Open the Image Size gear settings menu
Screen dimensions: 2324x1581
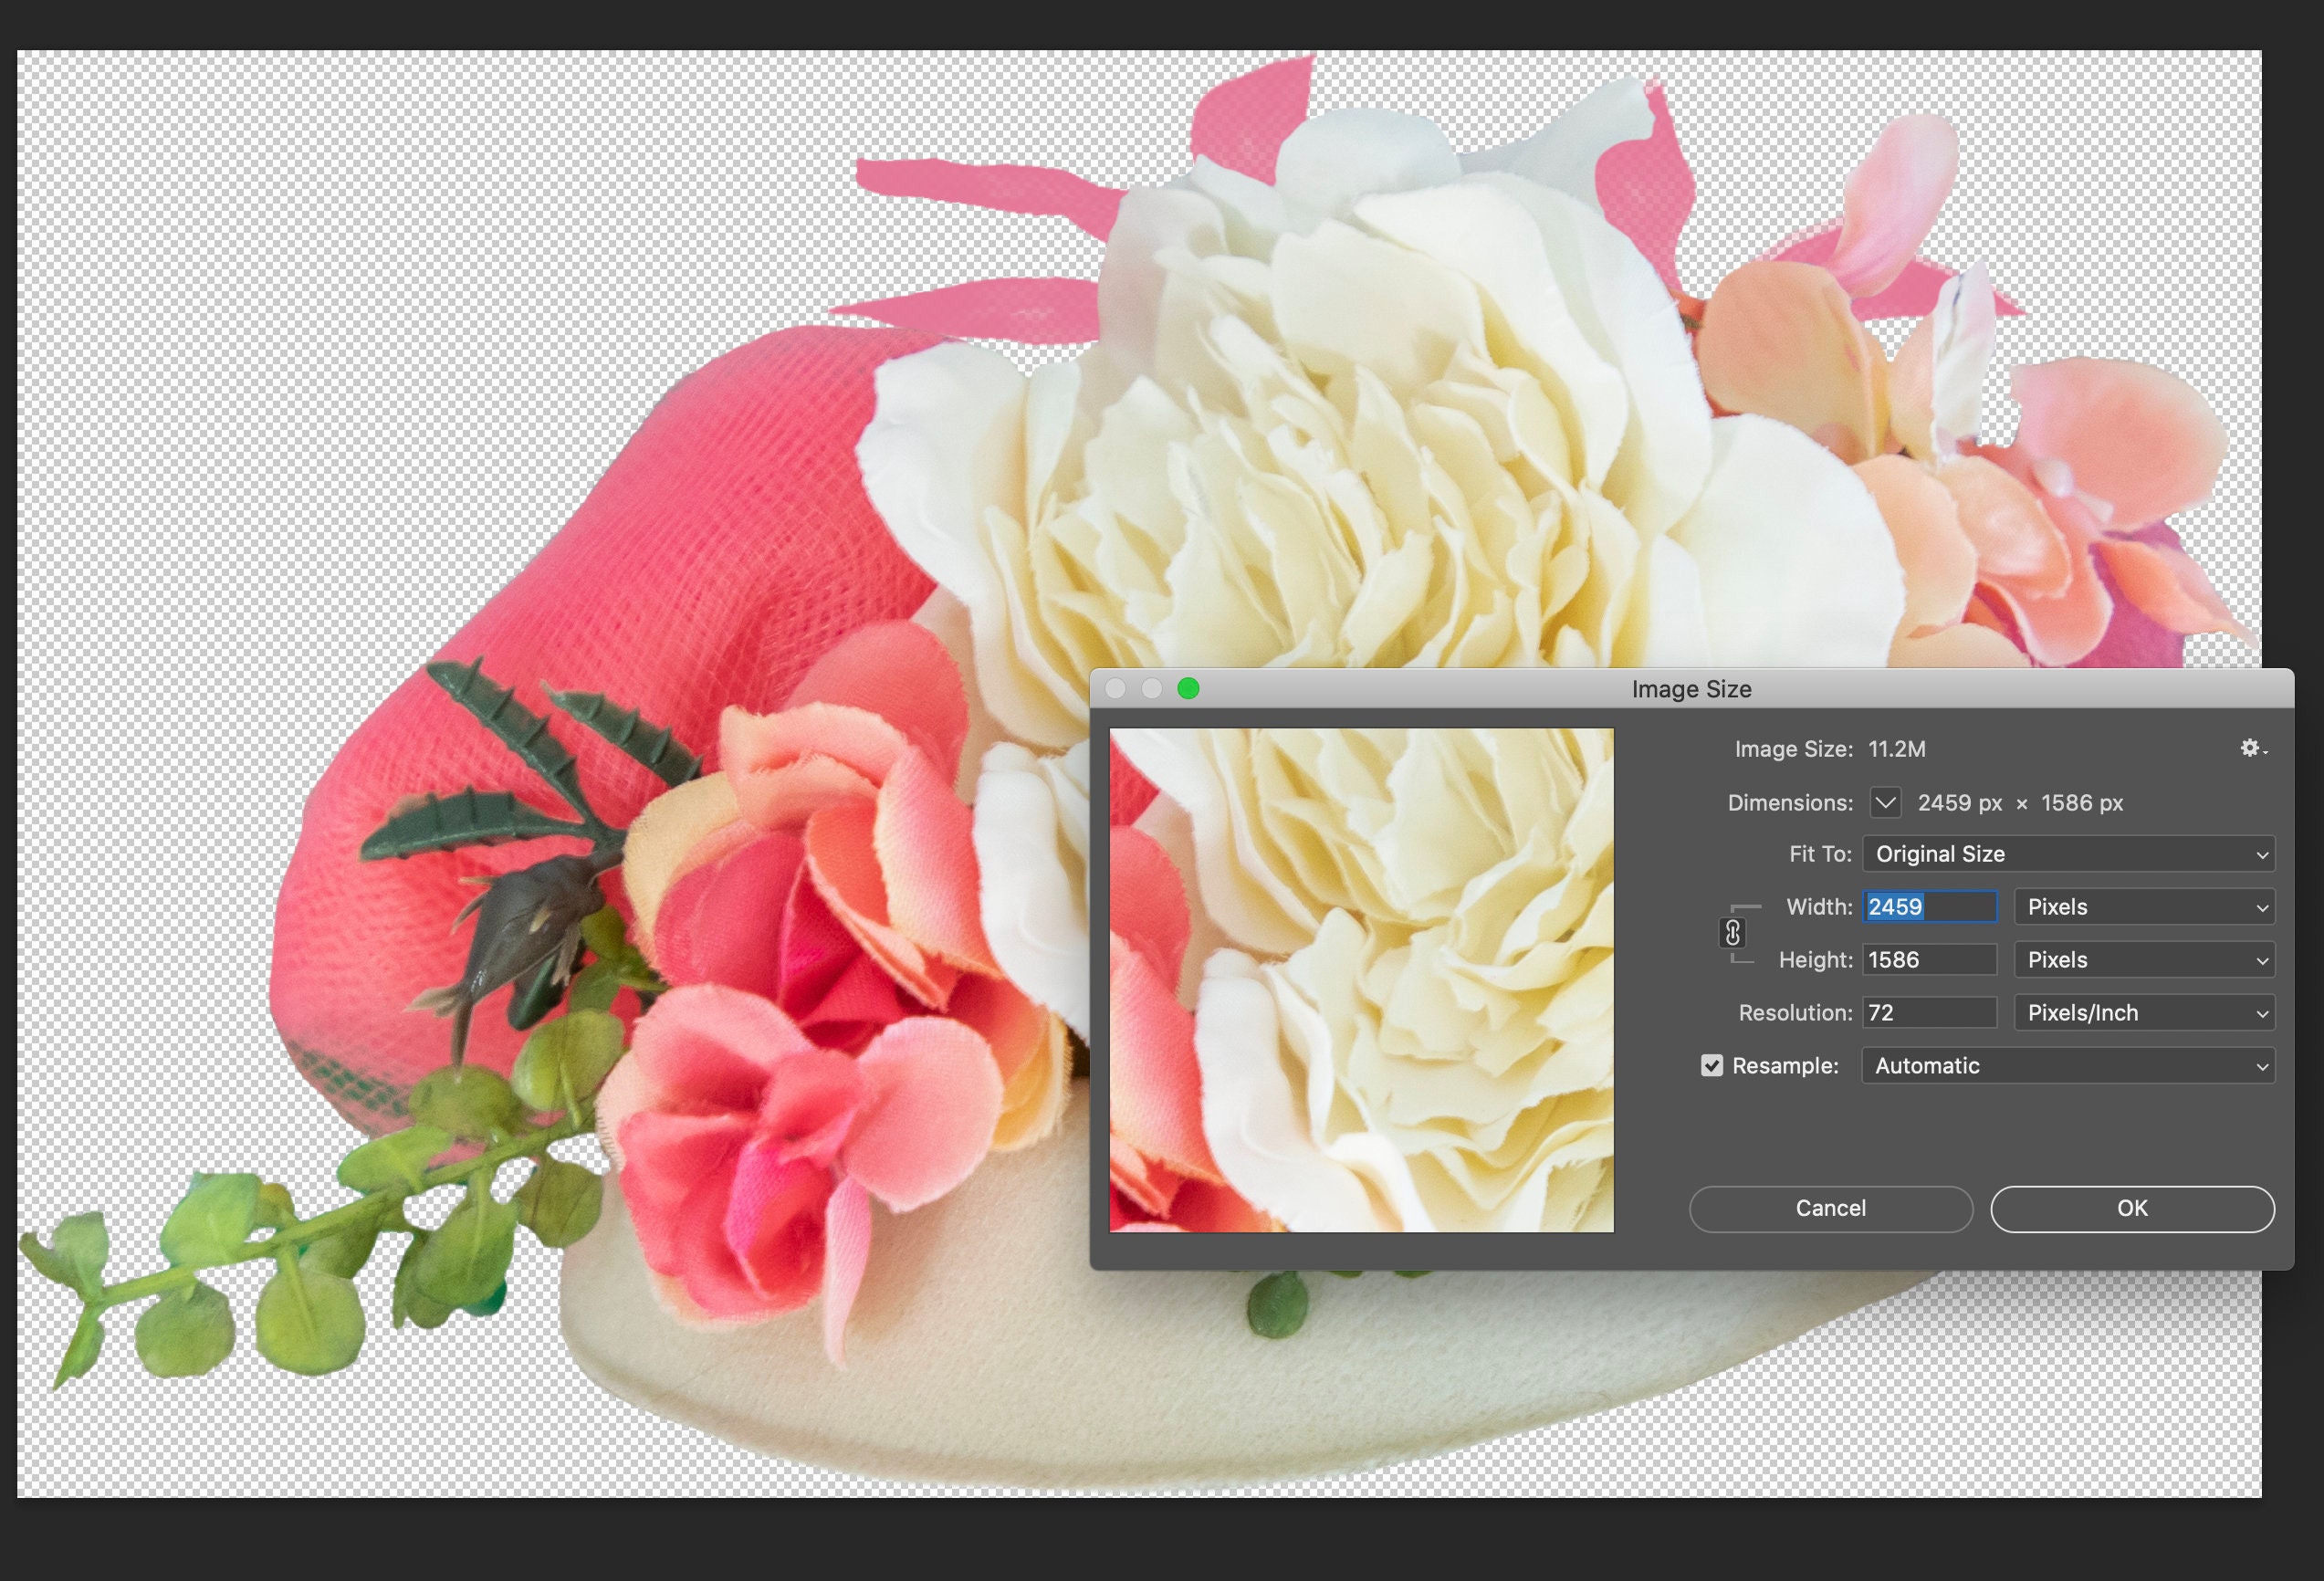click(x=2253, y=748)
